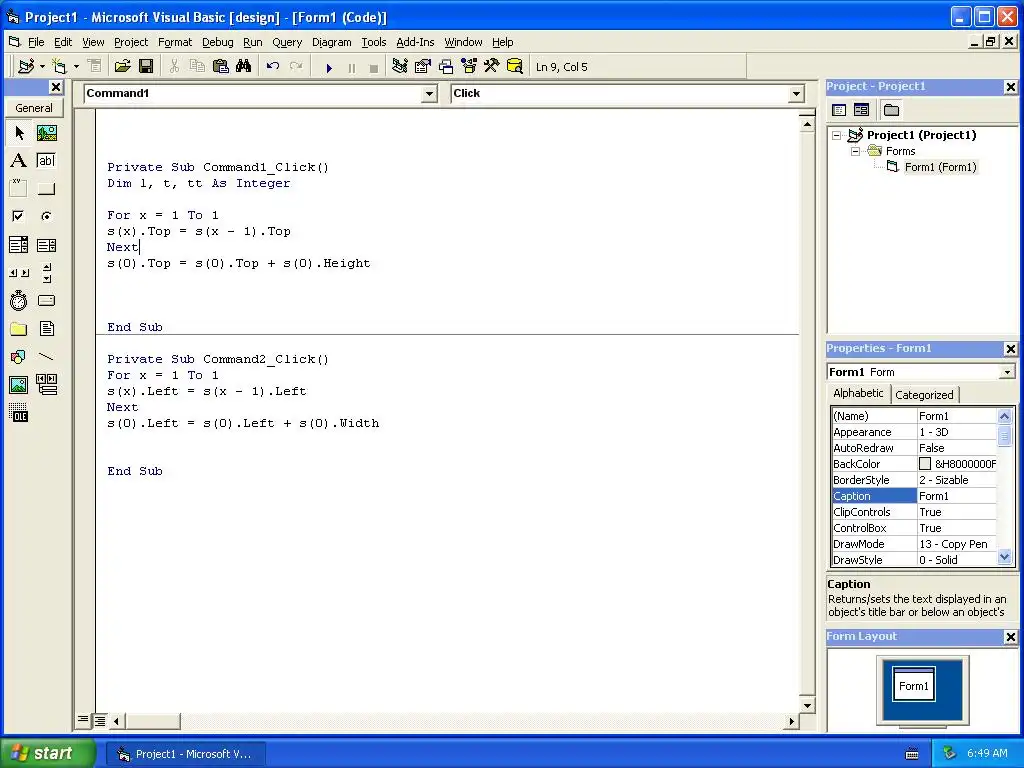The image size is (1024, 768).
Task: Select the Shape control tool
Action: (19, 357)
